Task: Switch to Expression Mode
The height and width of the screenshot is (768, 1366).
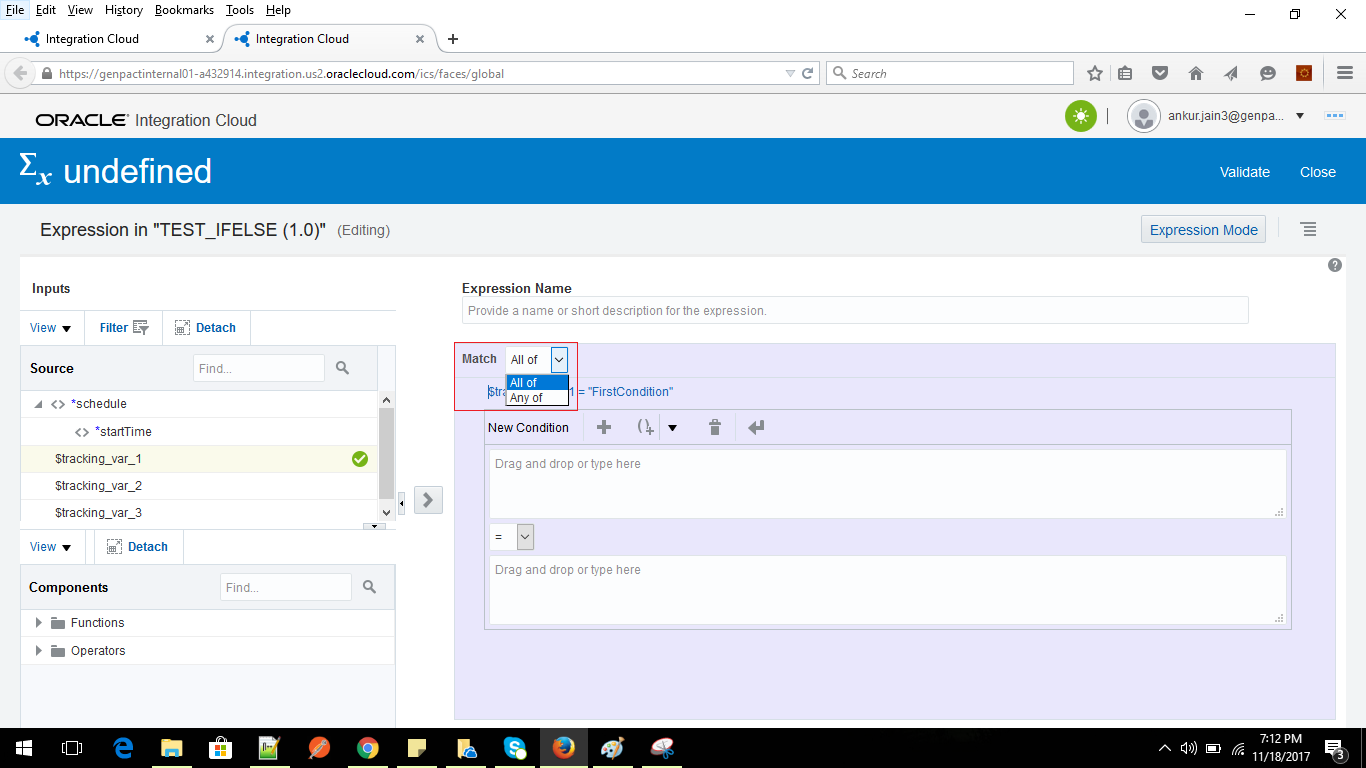Action: click(1204, 229)
